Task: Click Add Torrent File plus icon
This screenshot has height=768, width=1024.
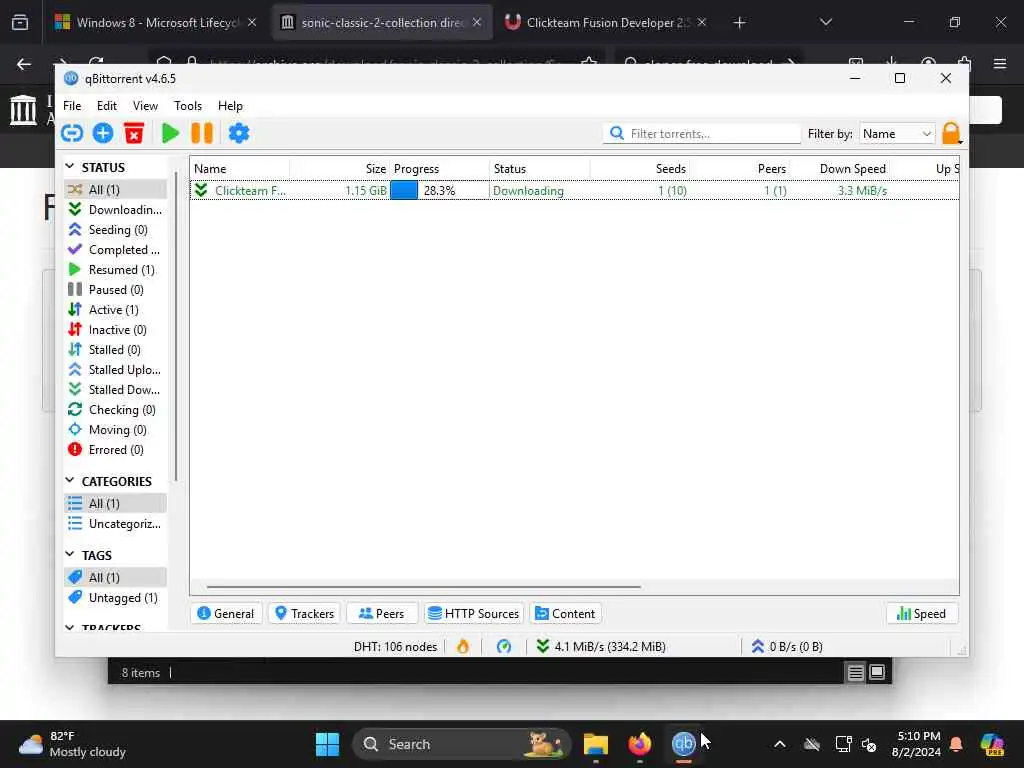Action: pyautogui.click(x=103, y=133)
